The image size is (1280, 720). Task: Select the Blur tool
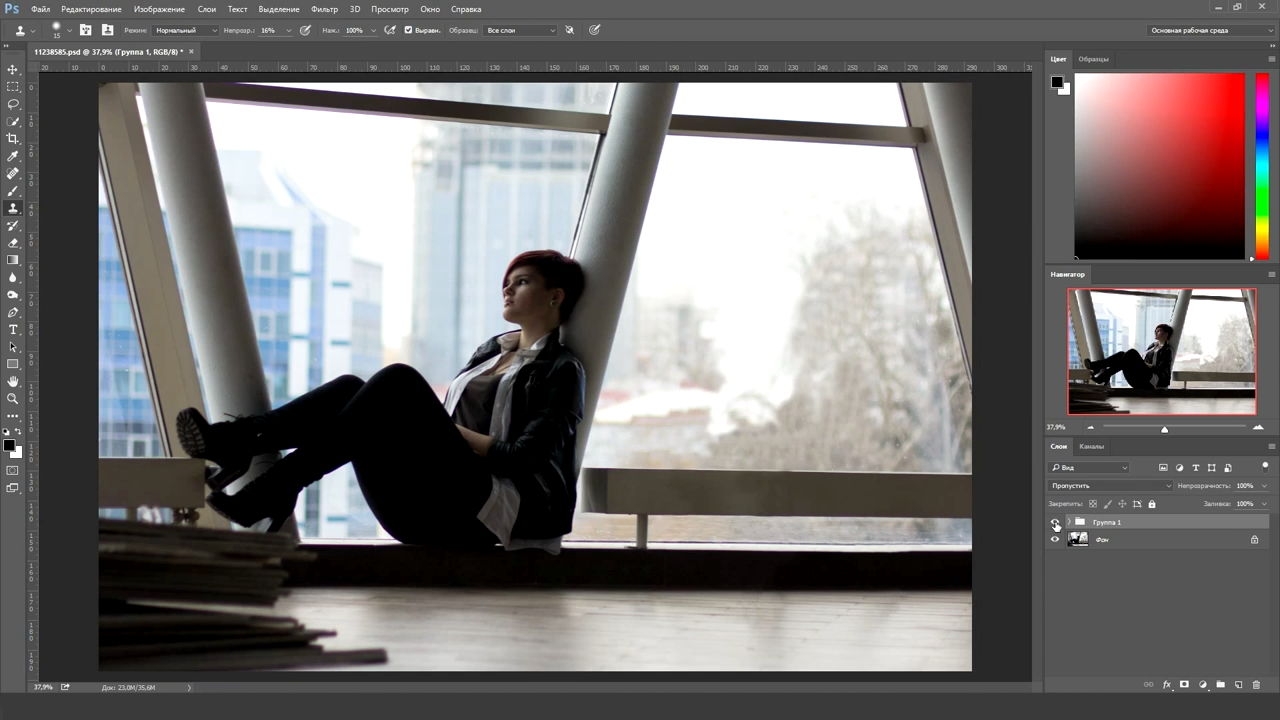(x=13, y=278)
